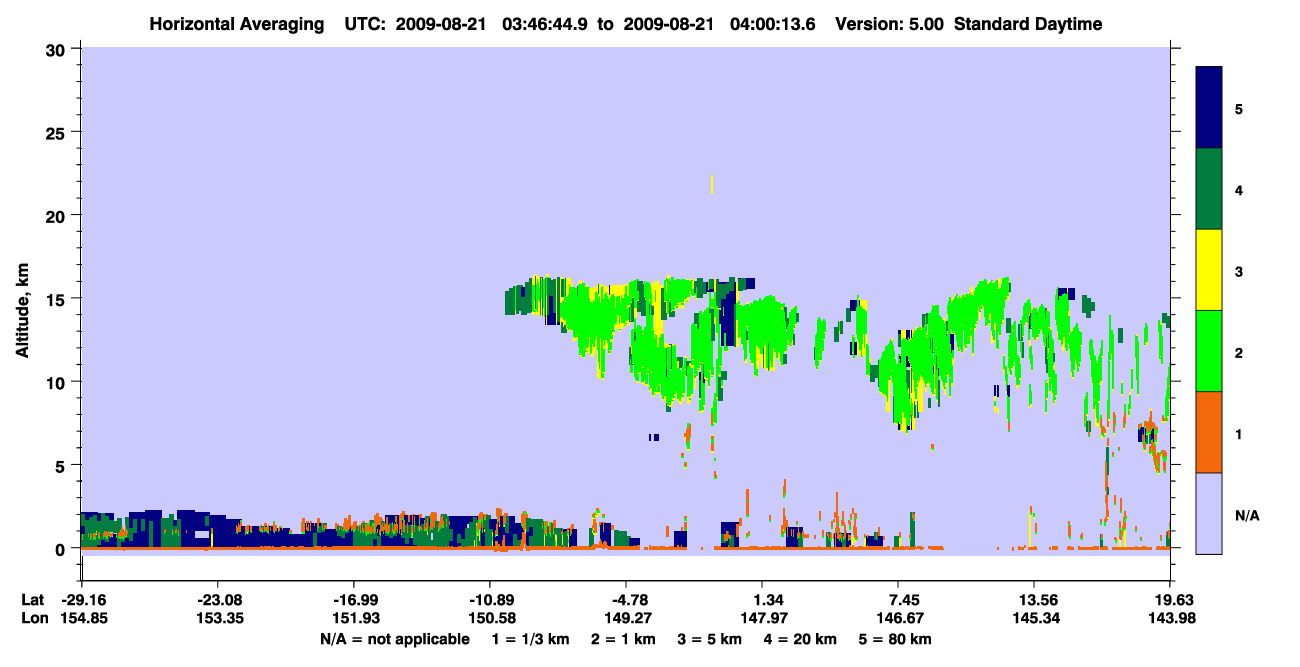Screen dimensions: 1300x667
Task: Click longitude value 147.97
Action: (762, 618)
